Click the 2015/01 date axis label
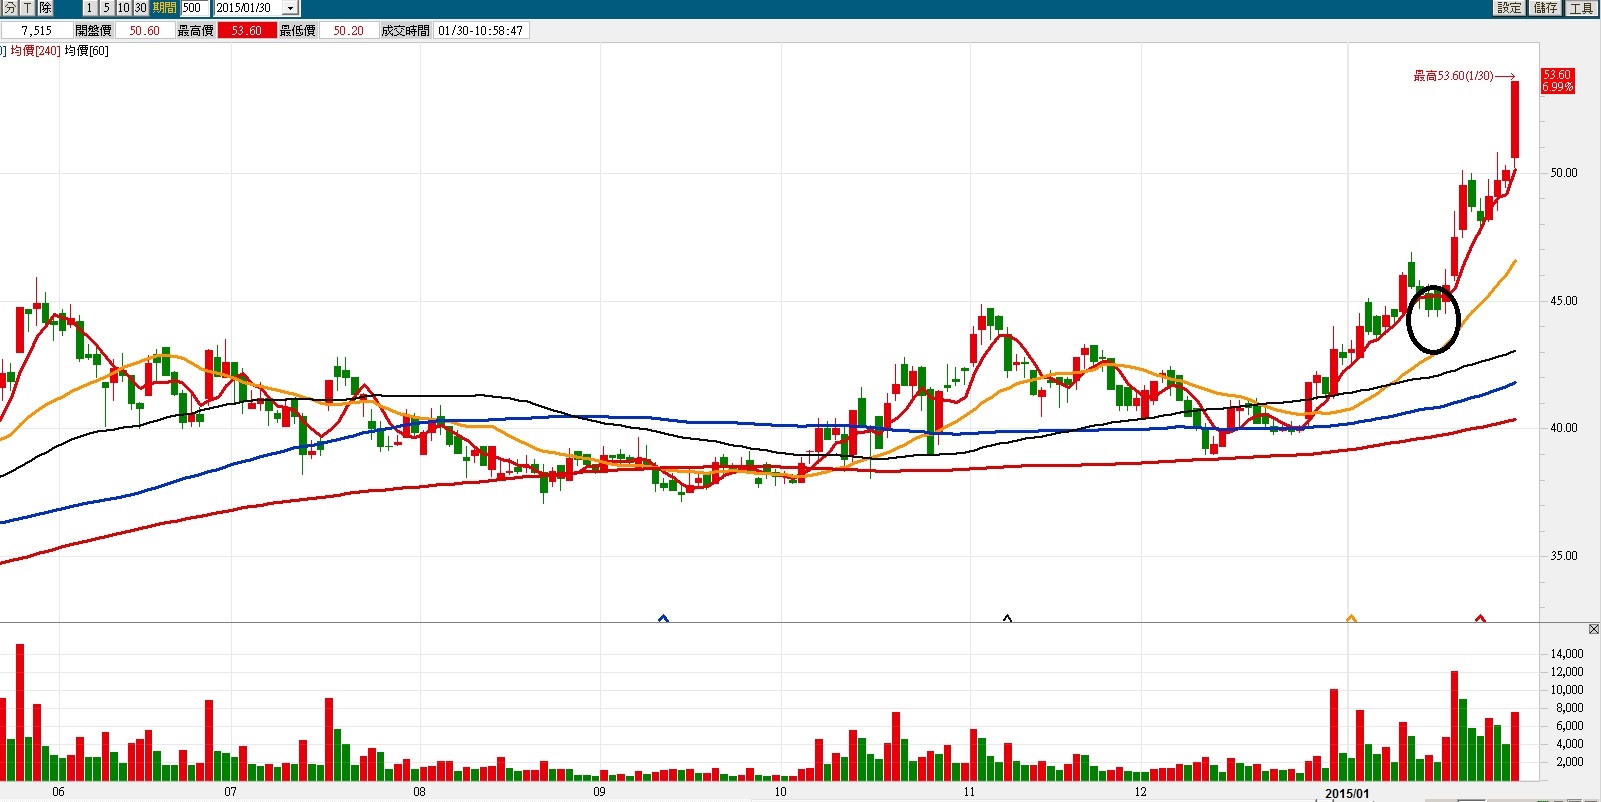 1348,793
